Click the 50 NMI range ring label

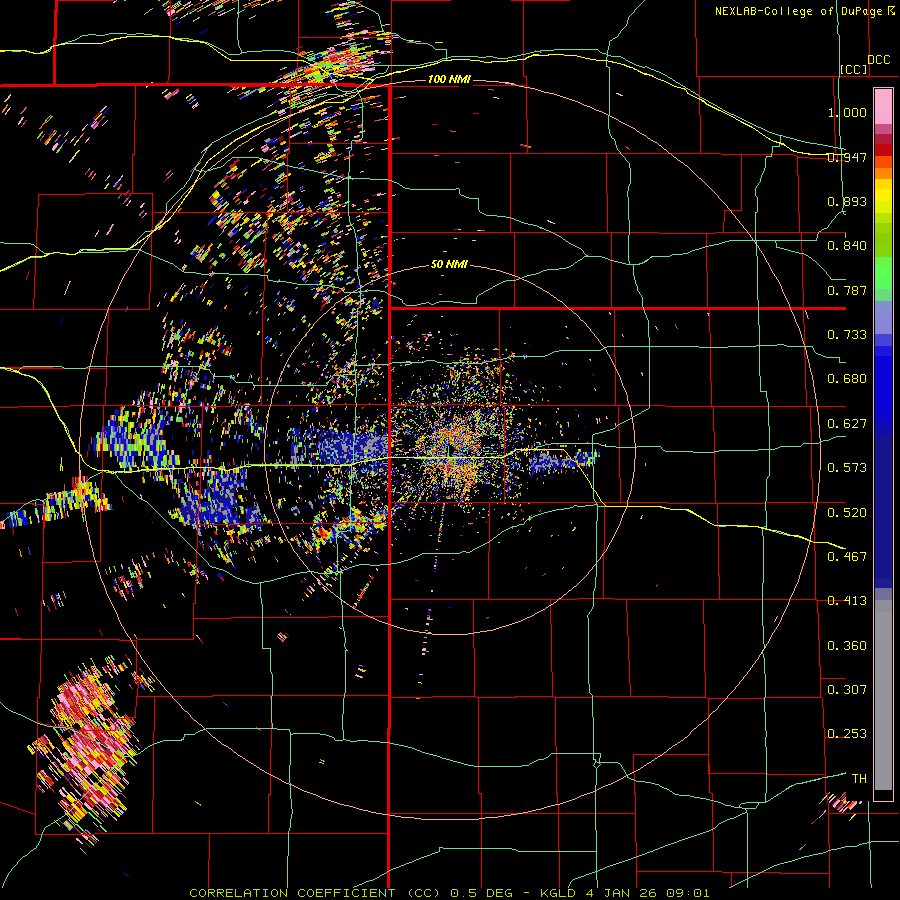(449, 264)
